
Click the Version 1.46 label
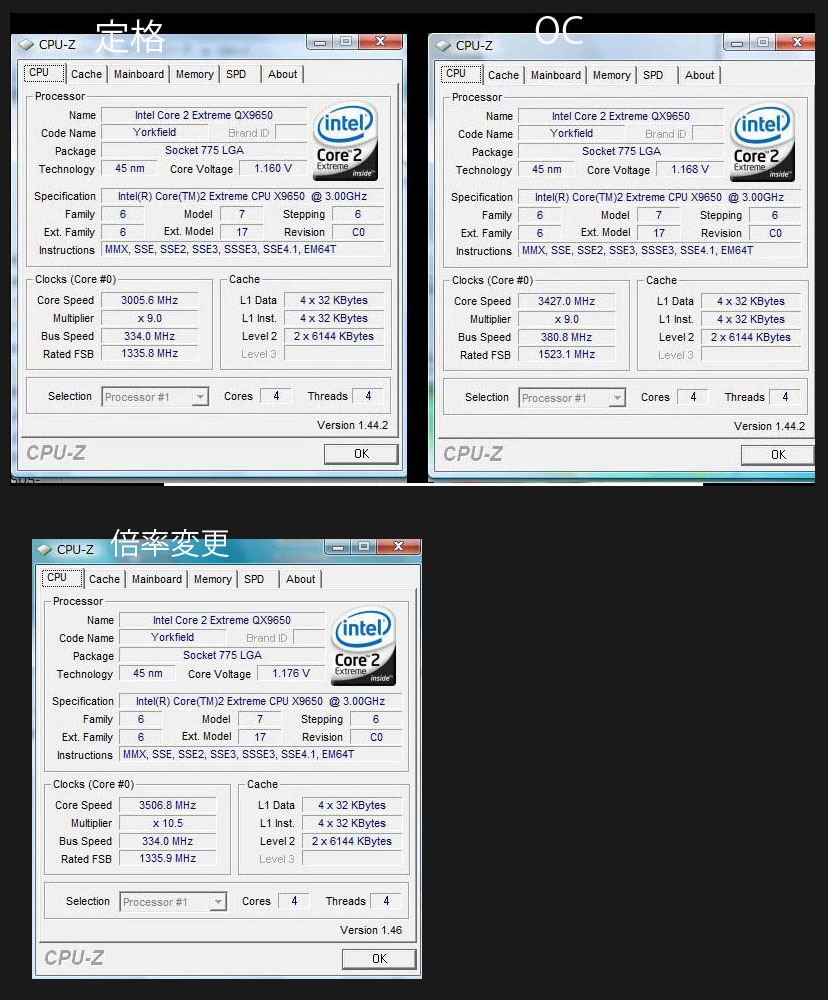pos(371,930)
